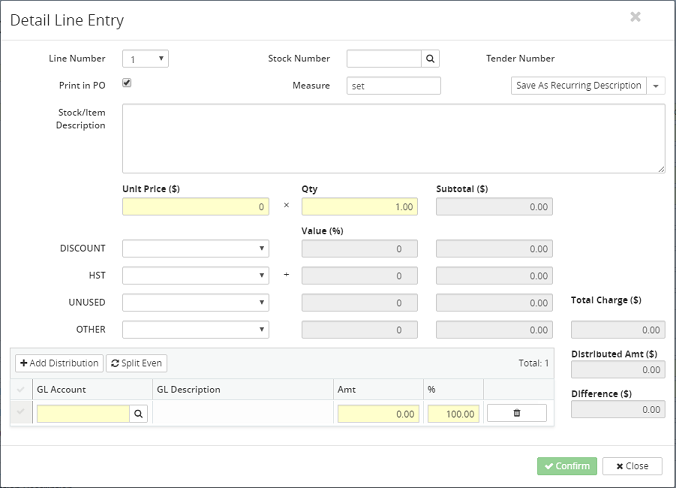Click the trash icon to delete distribution row

coord(516,413)
